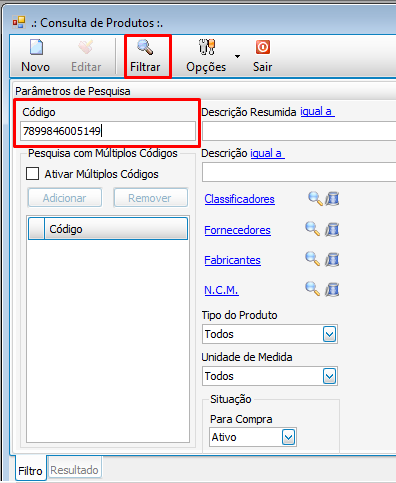Expand the Opções dropdown arrow
396x483 pixels.
pyautogui.click(x=237, y=56)
